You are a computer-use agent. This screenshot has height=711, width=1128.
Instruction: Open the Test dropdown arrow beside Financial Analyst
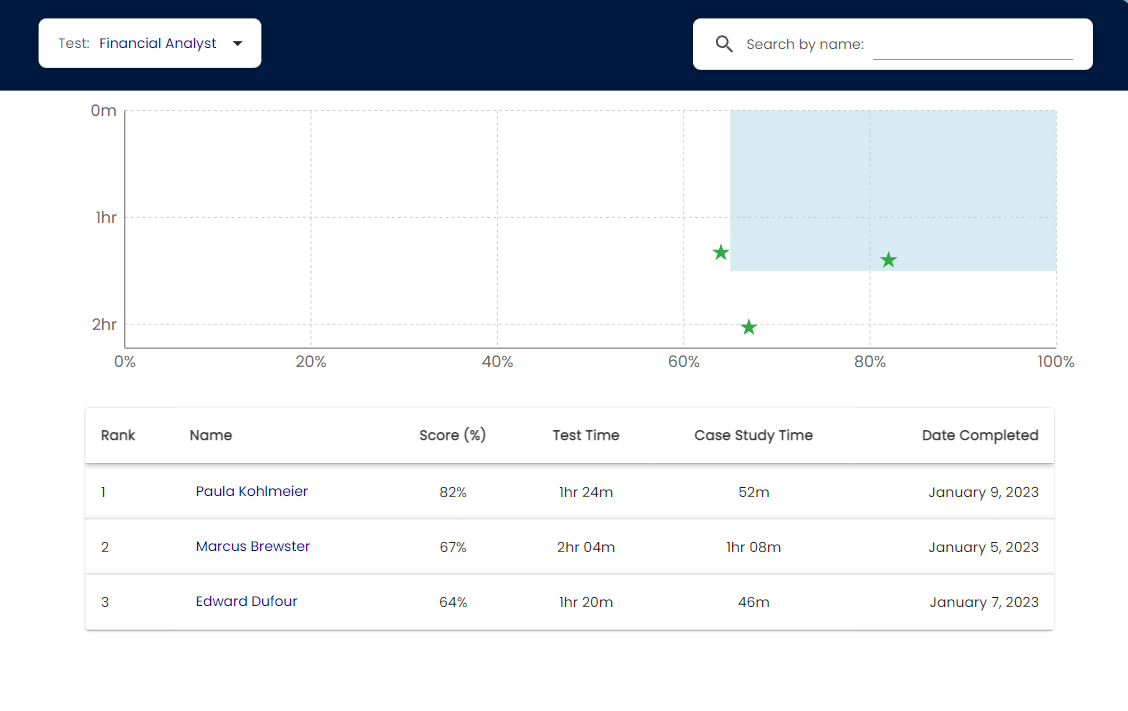click(237, 43)
